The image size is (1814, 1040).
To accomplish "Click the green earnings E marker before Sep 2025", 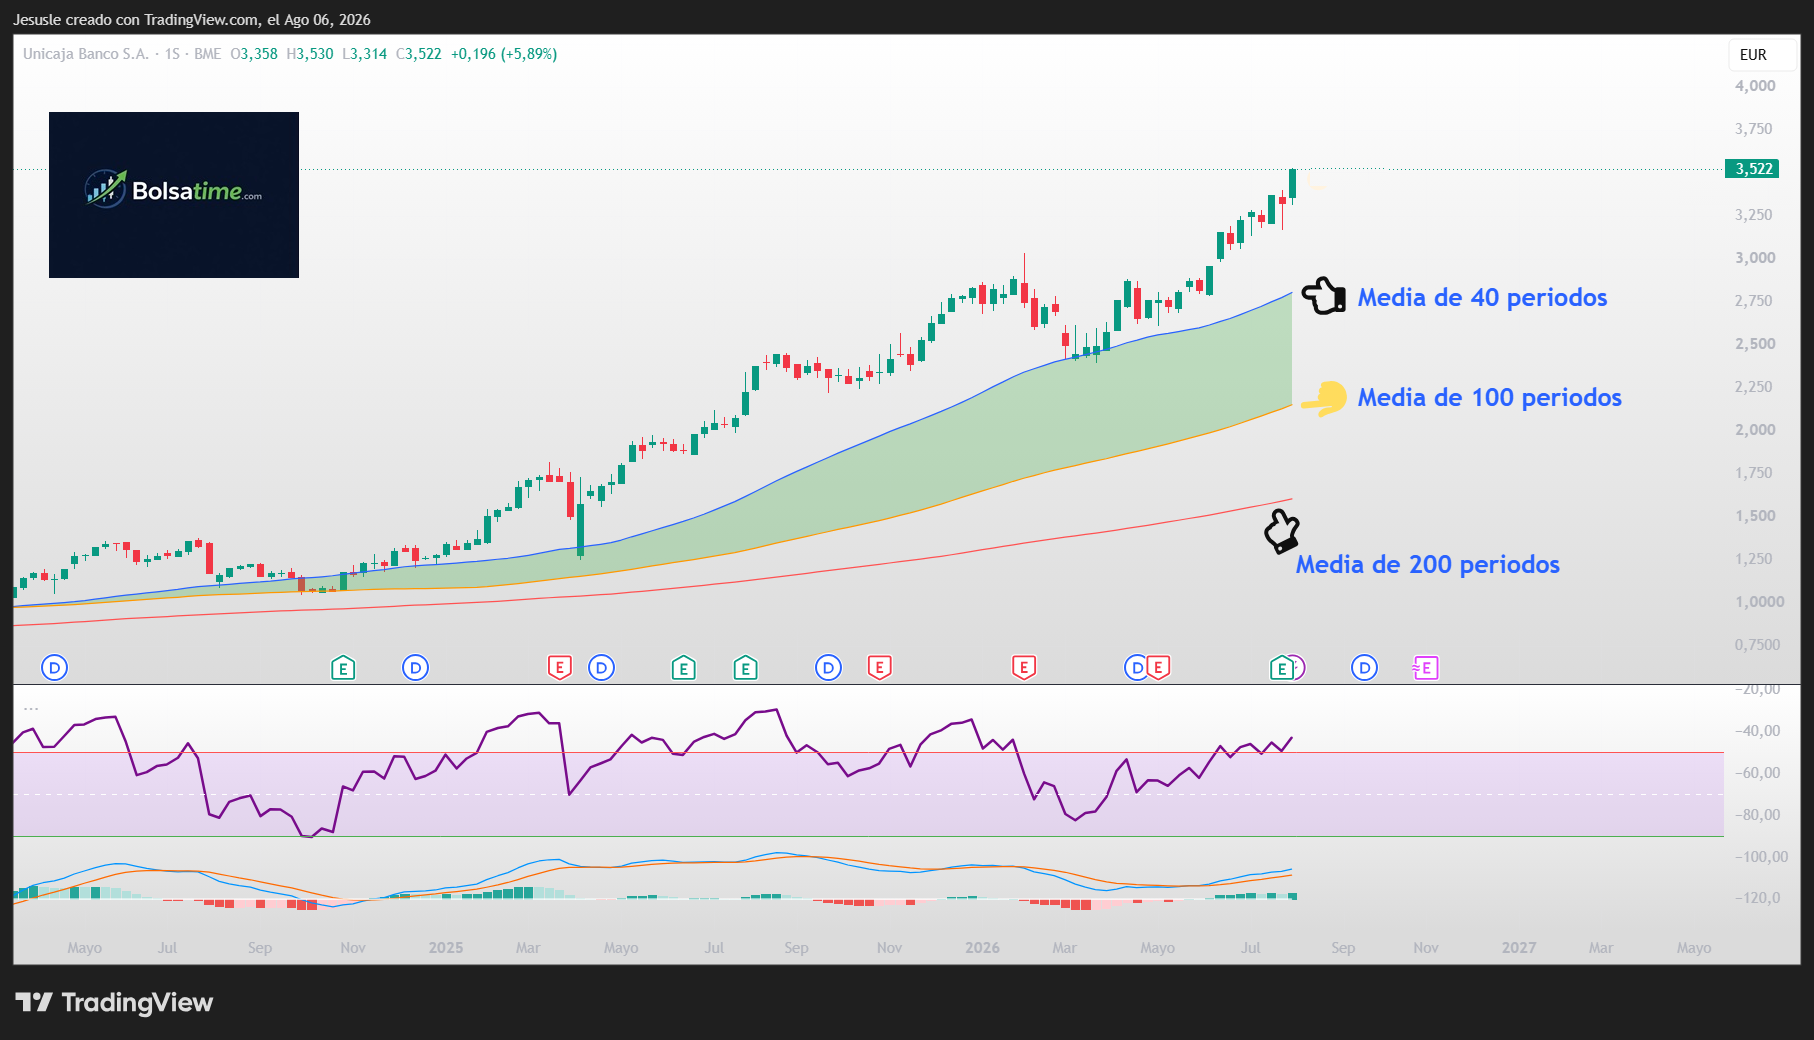I will [x=745, y=668].
